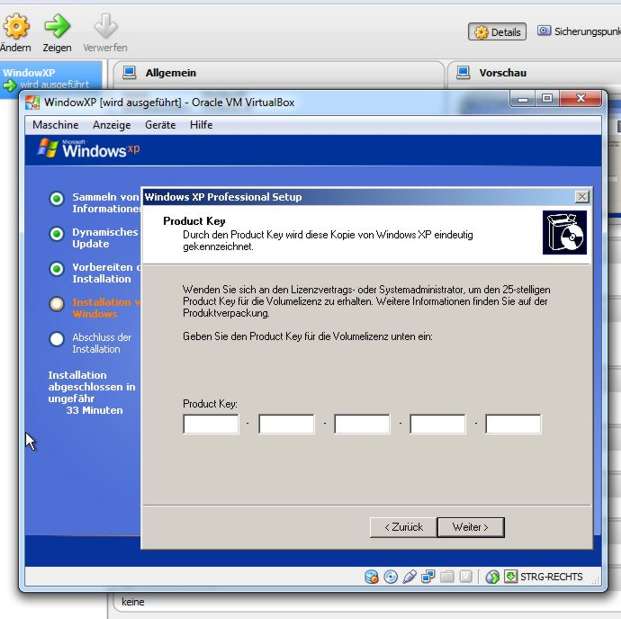Click the shared folders status icon

[x=447, y=577]
